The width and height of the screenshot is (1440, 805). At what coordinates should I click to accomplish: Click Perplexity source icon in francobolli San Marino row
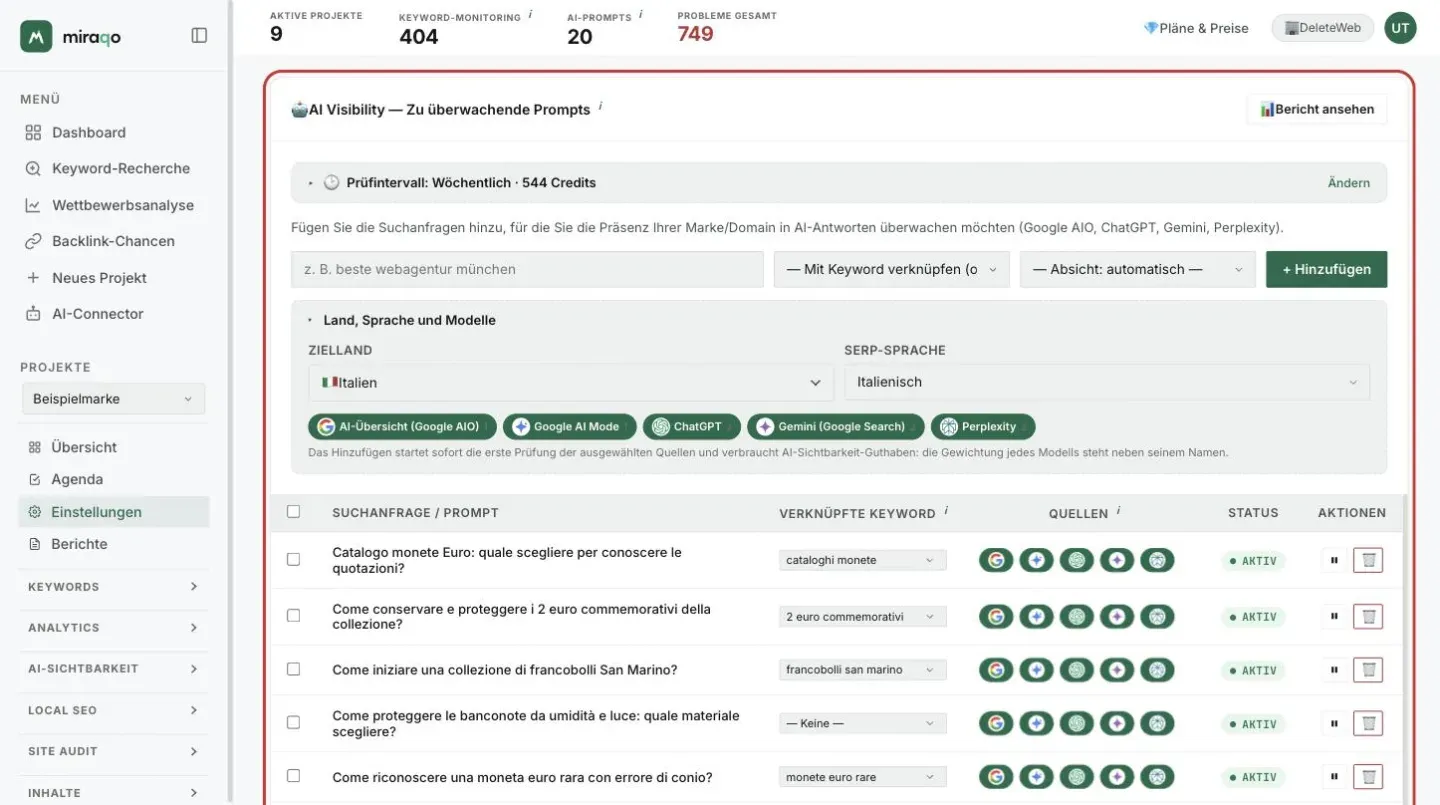click(1157, 670)
